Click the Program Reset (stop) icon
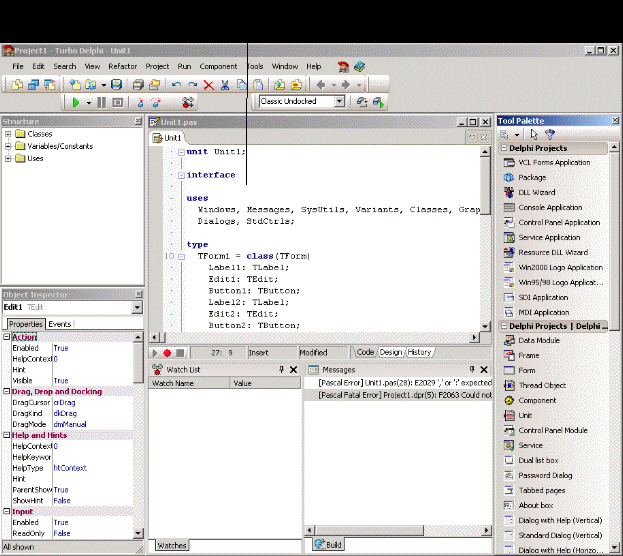The width and height of the screenshot is (623, 556). 118,103
